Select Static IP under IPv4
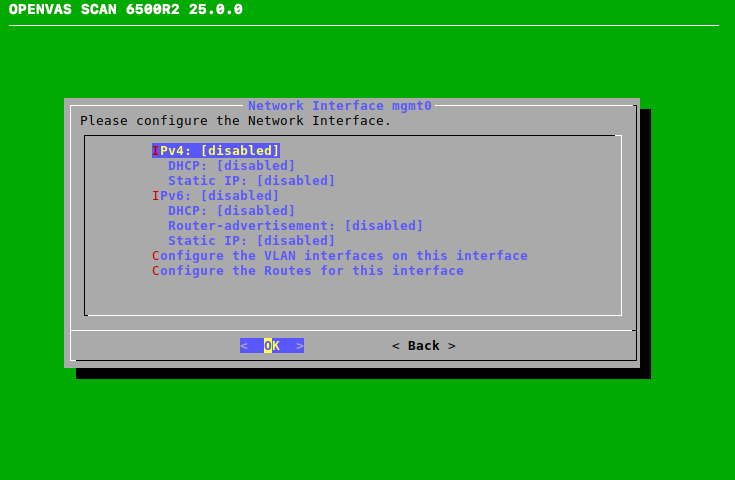The image size is (735, 480). 251,181
